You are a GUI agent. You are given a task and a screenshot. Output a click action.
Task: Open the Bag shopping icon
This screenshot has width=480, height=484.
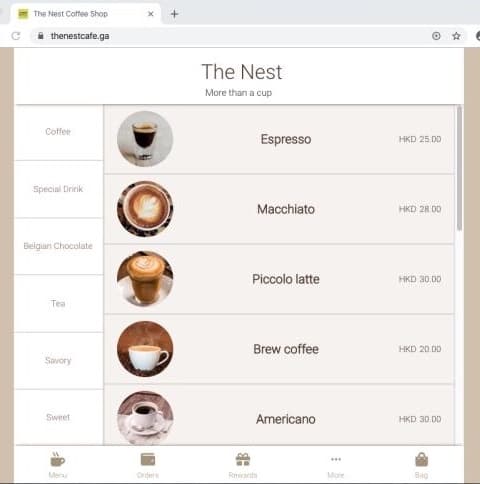pos(421,459)
